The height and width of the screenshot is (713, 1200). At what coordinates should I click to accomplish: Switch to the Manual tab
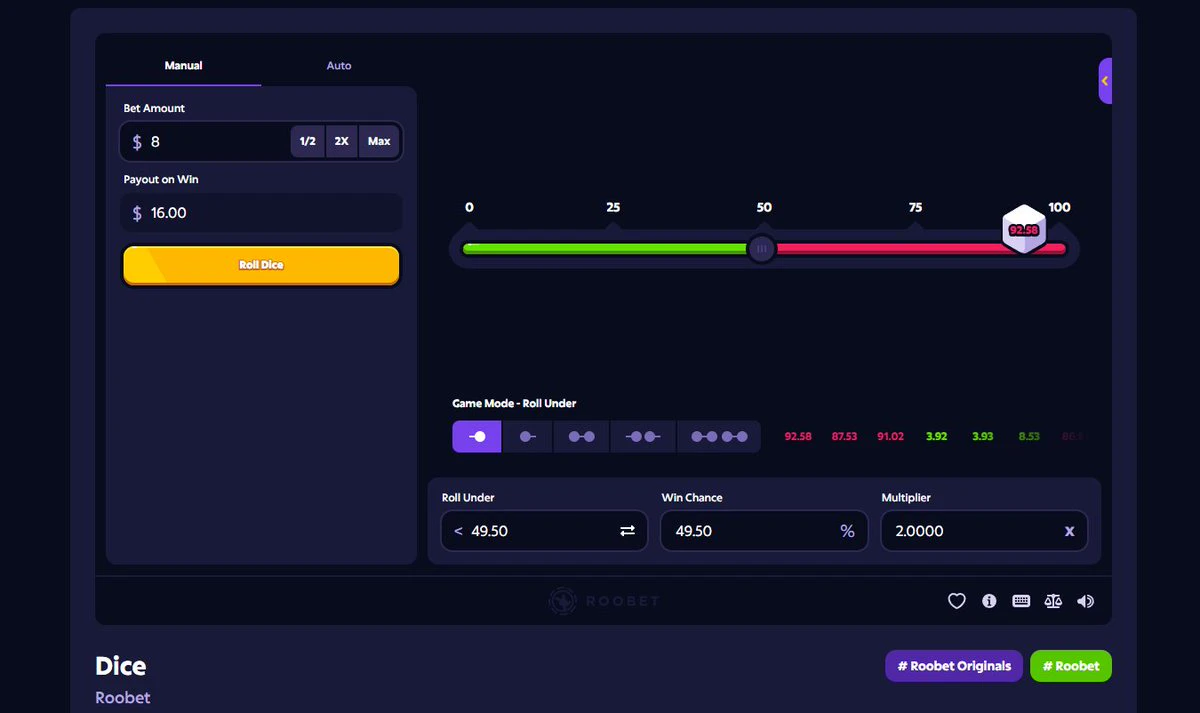pyautogui.click(x=183, y=66)
